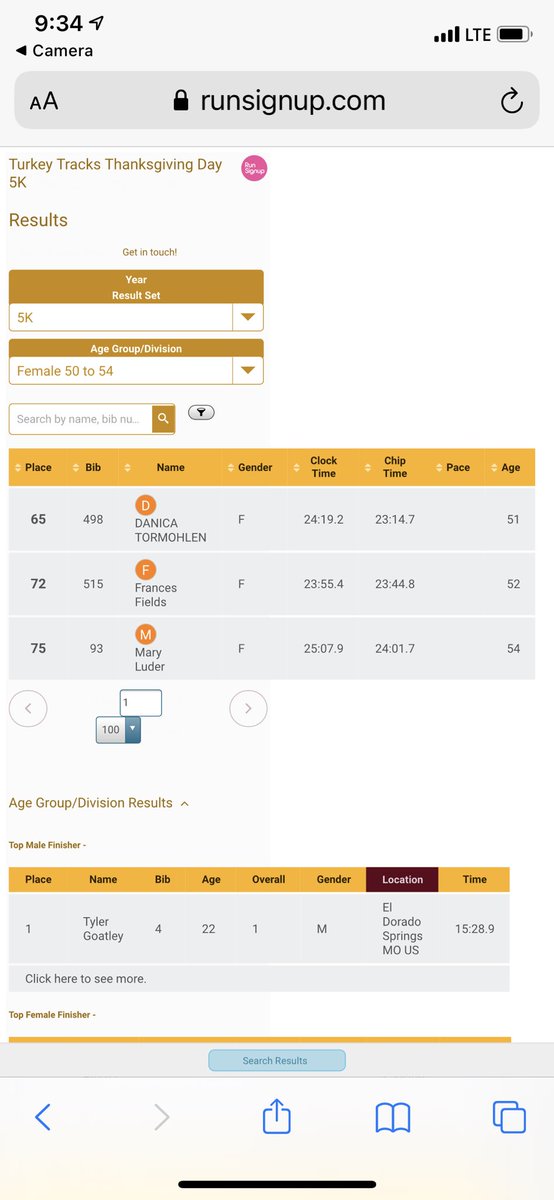554x1200 pixels.
Task: Tap the Safari forward arrow
Action: tap(161, 1116)
